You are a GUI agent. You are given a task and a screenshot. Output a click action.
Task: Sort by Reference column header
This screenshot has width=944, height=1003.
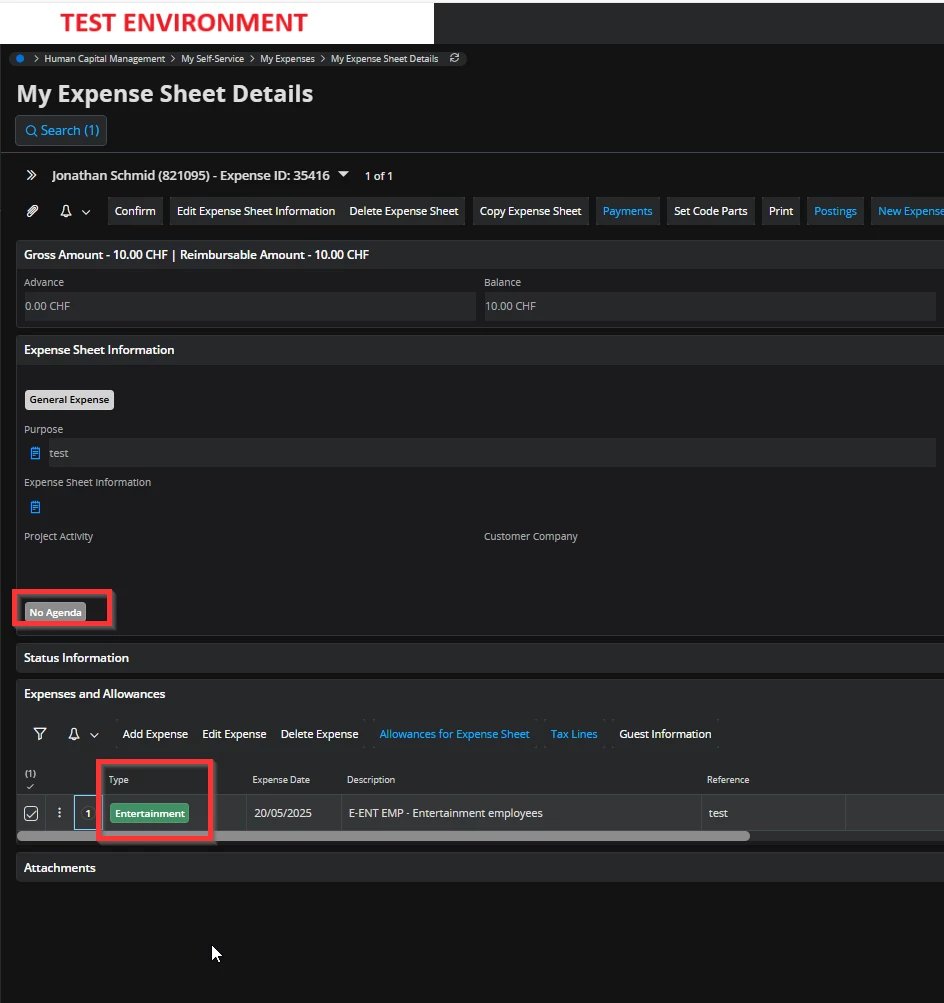pos(728,780)
